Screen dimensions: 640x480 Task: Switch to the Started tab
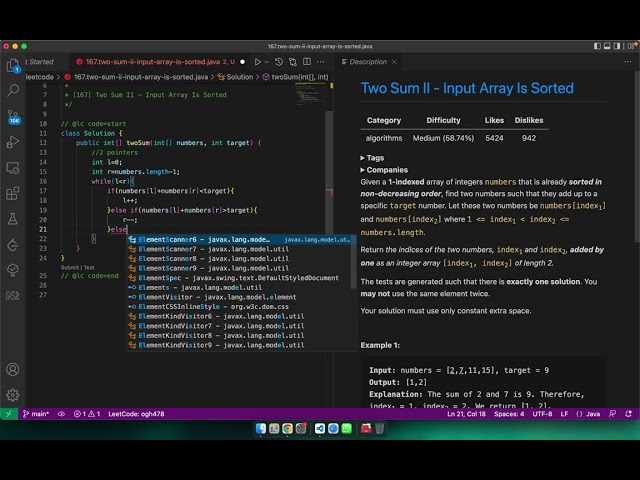click(41, 62)
